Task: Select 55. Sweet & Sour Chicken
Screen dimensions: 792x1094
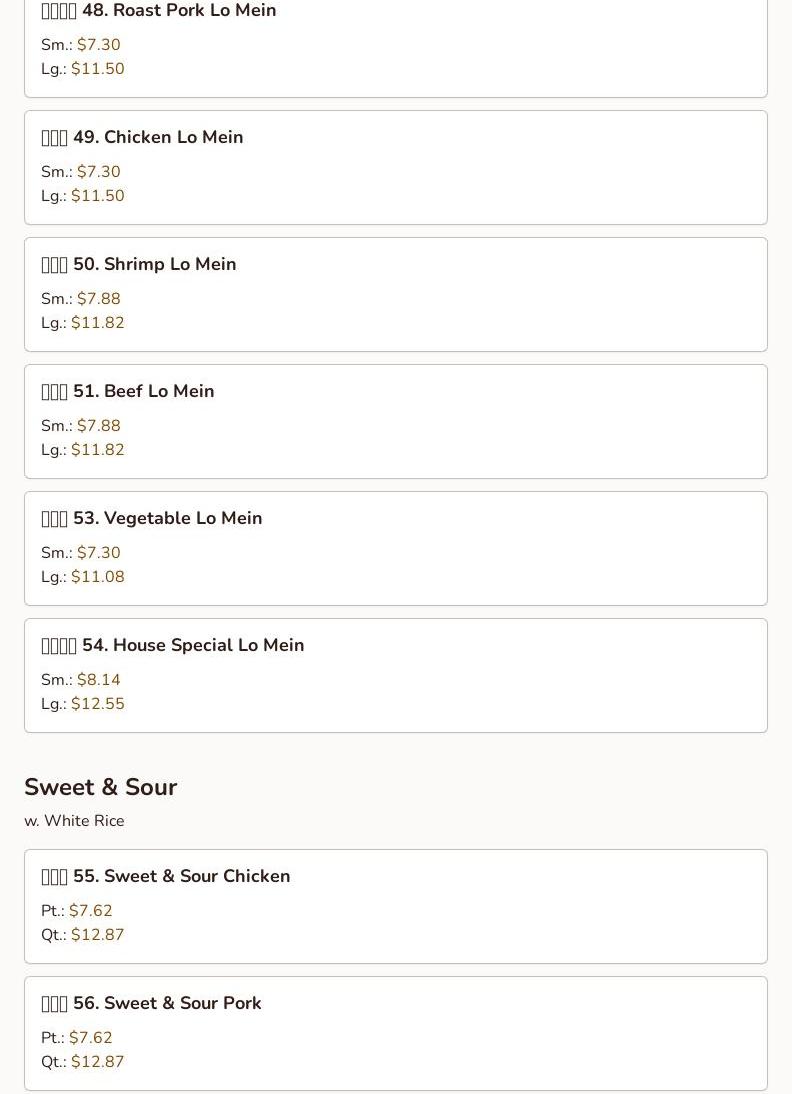Action: point(396,906)
